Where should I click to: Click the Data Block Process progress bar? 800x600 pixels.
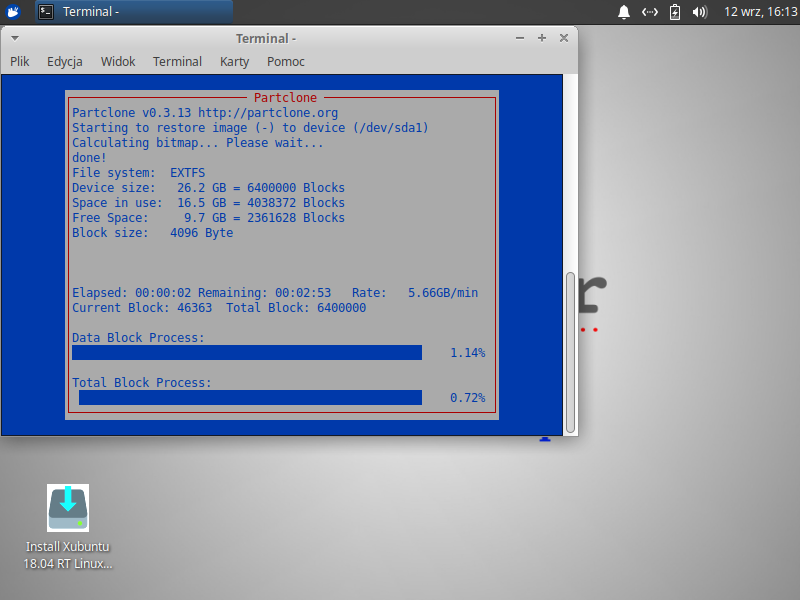coord(247,352)
